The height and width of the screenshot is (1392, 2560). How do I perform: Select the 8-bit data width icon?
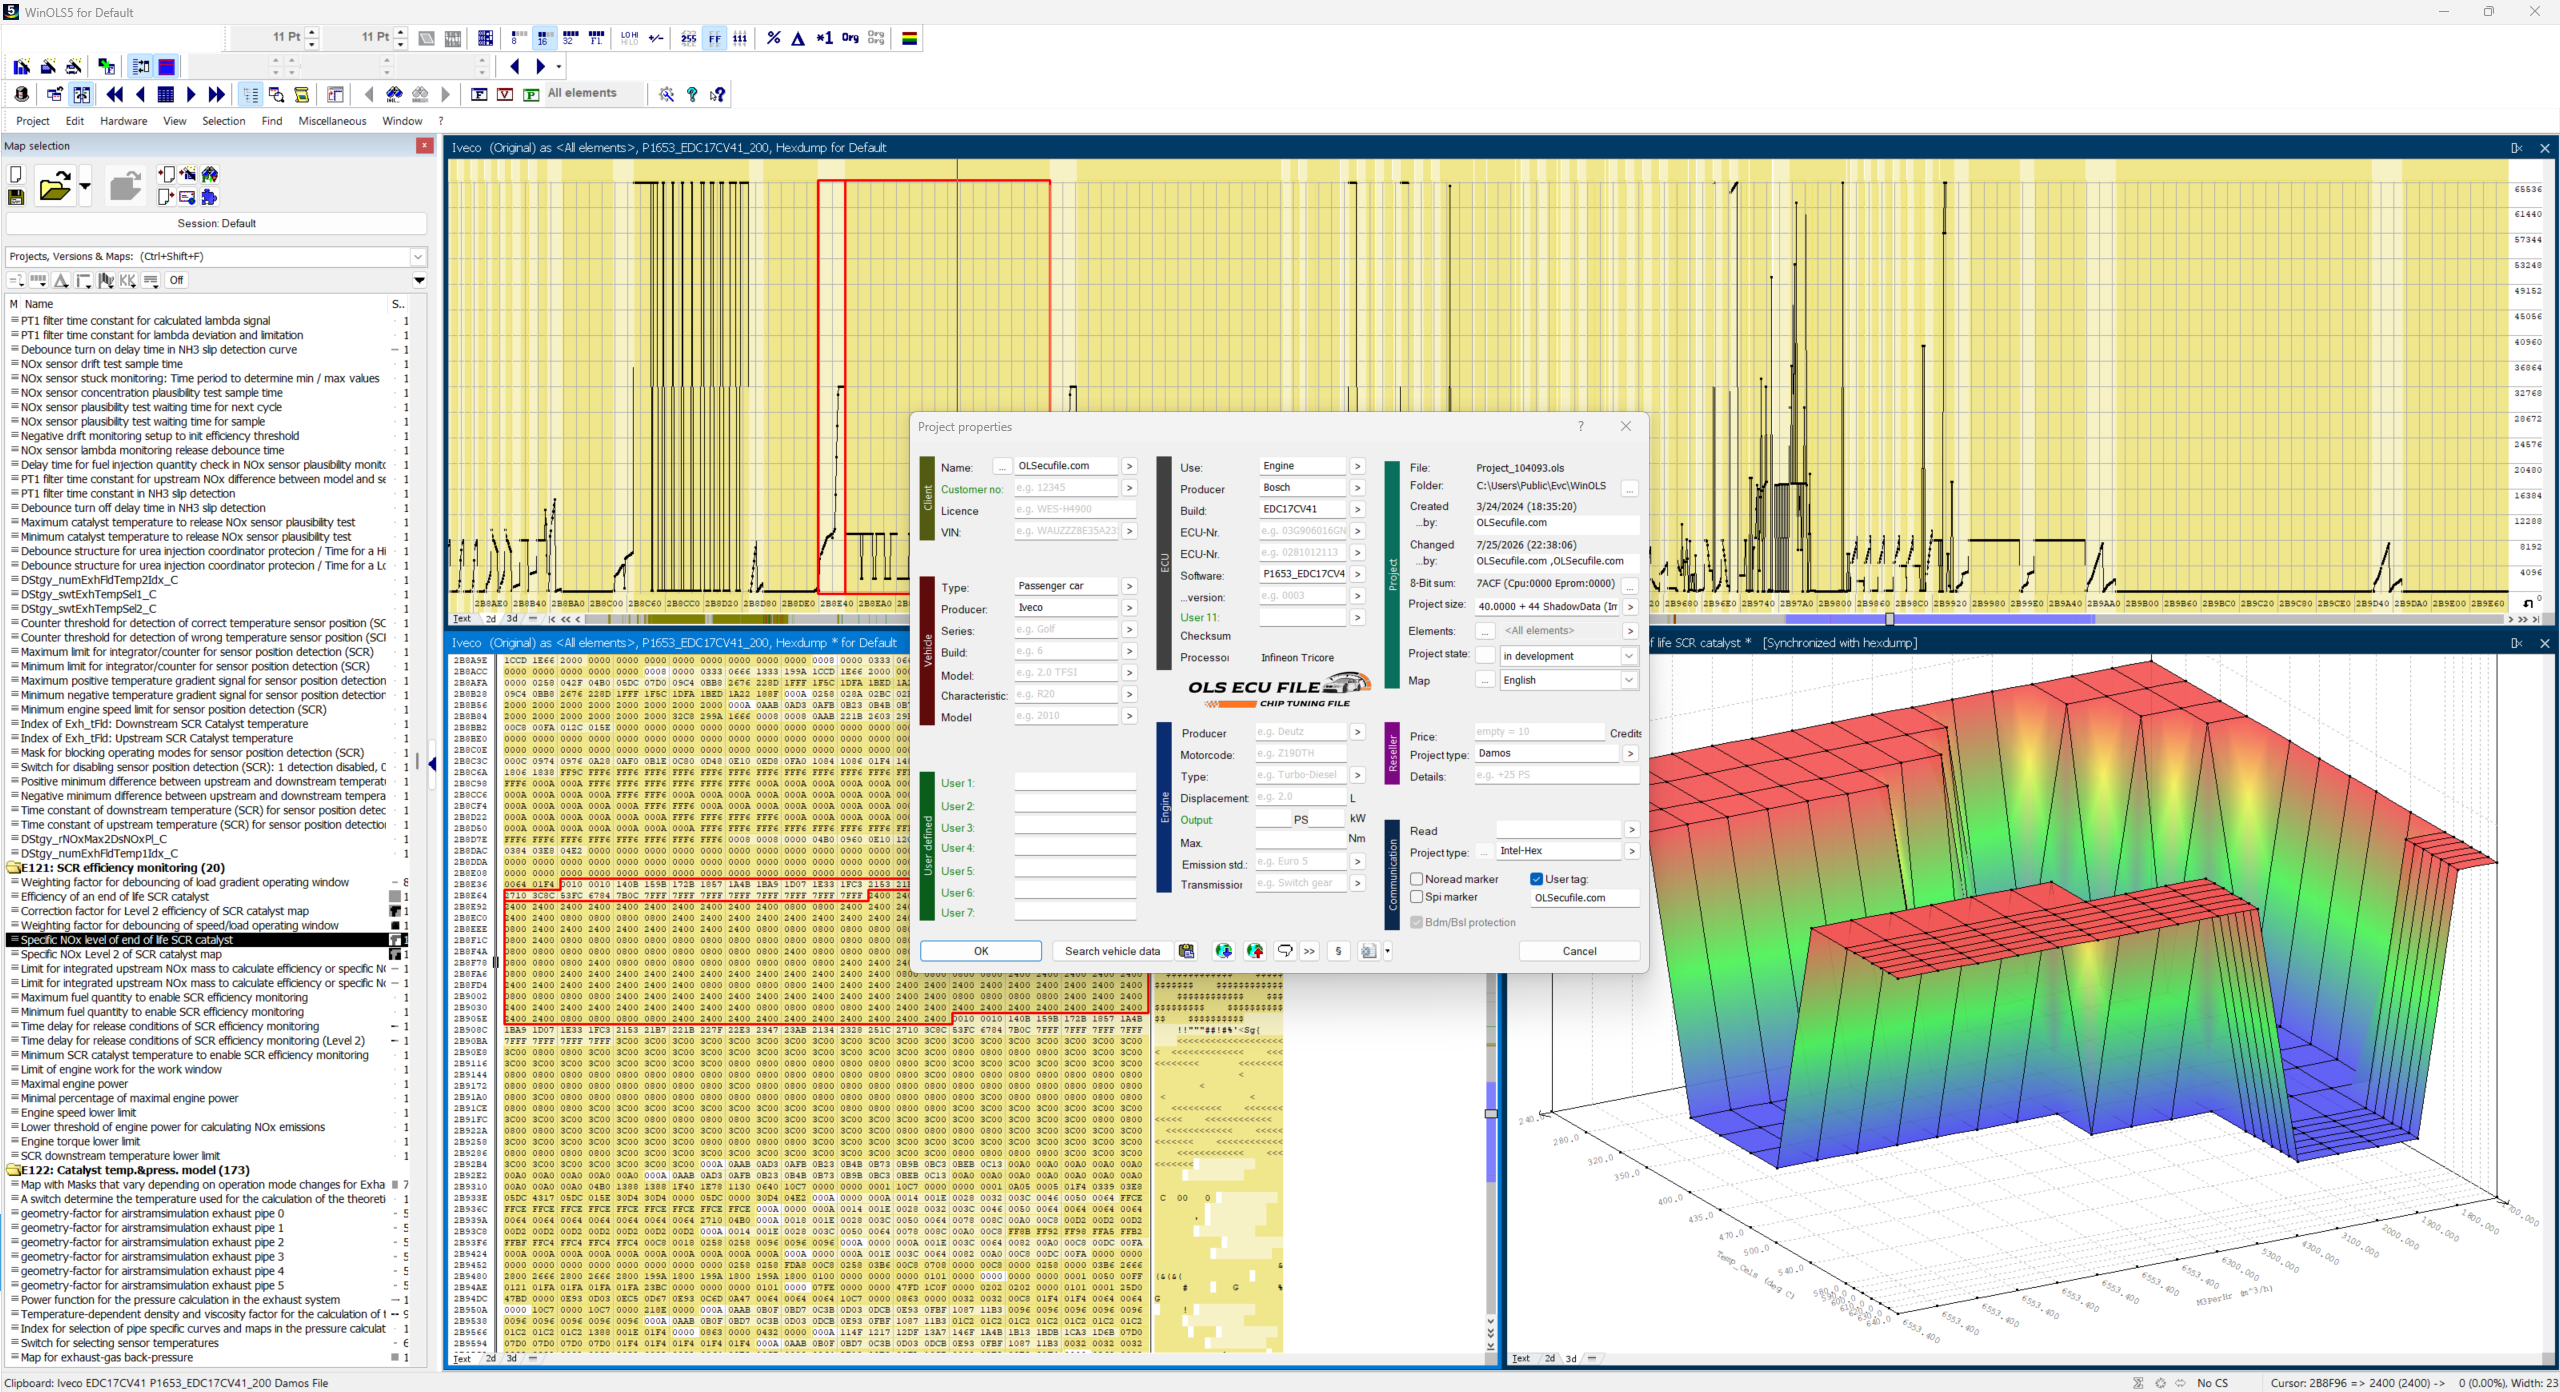pos(516,38)
